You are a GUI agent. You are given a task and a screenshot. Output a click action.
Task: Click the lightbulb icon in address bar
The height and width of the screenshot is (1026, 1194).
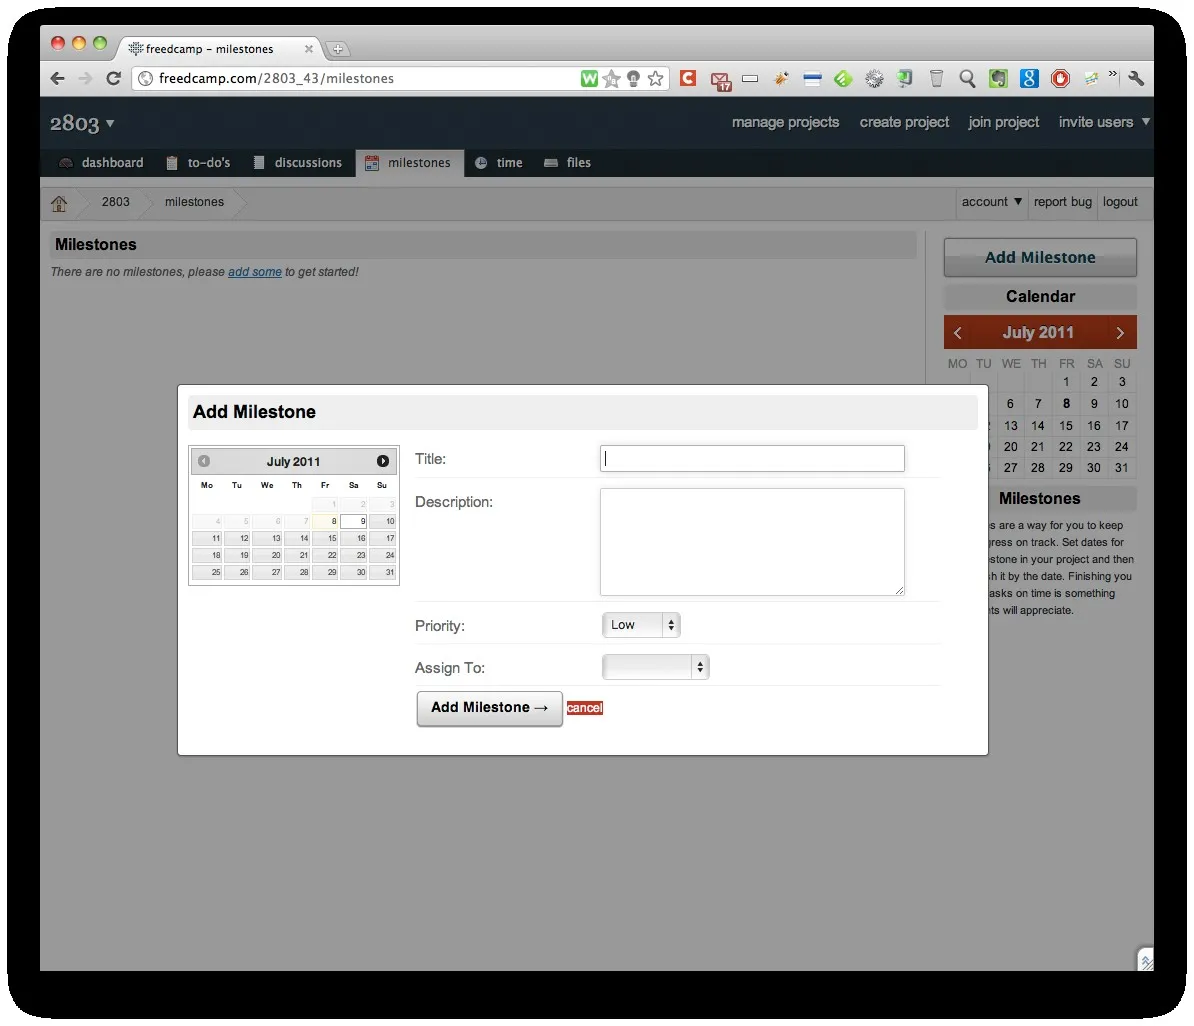click(x=633, y=78)
